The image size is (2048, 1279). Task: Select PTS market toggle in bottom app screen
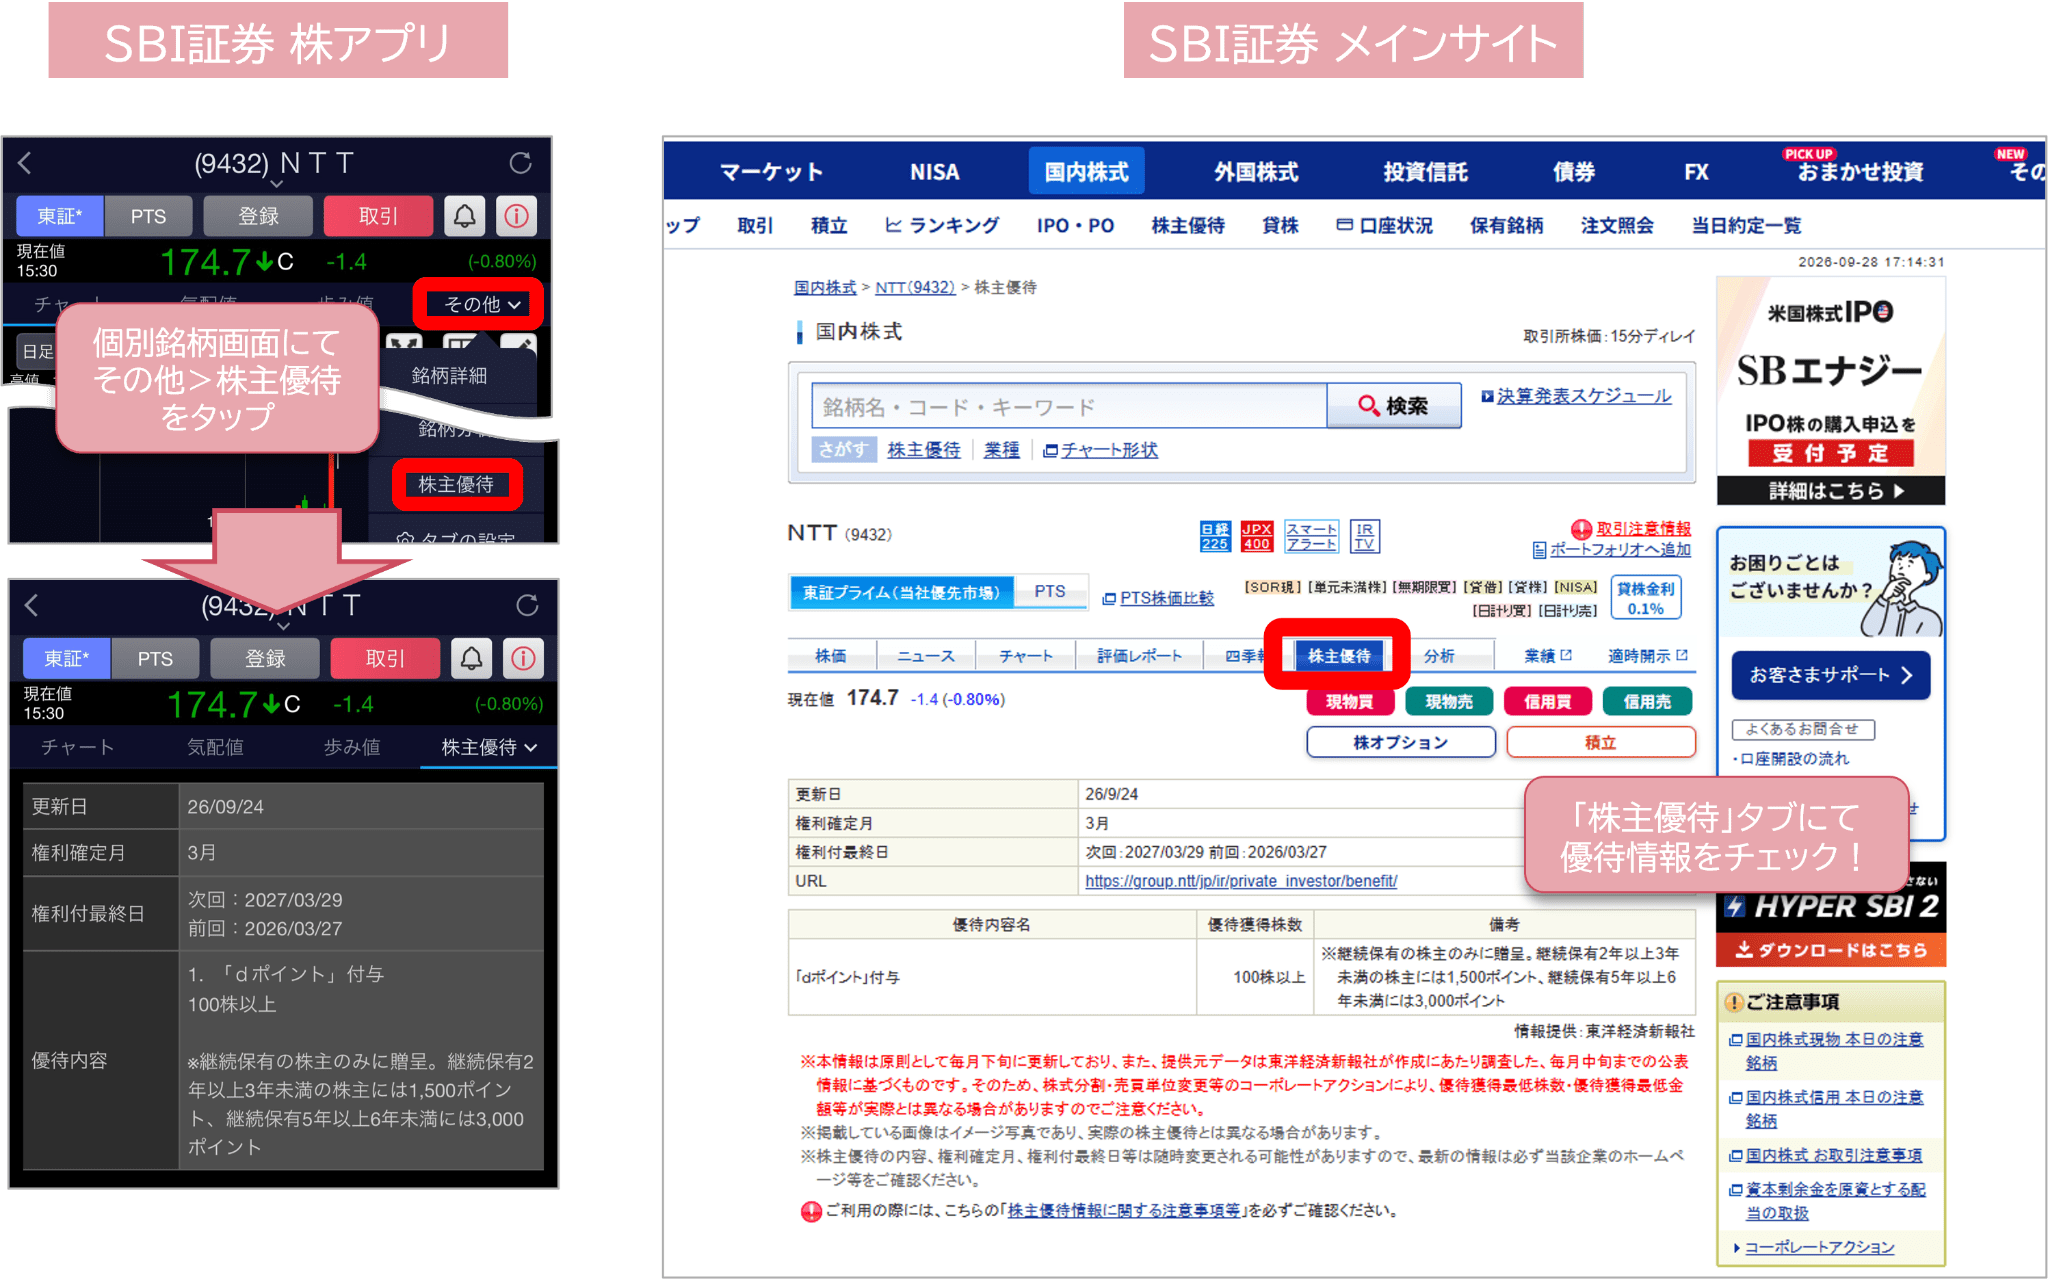point(155,658)
